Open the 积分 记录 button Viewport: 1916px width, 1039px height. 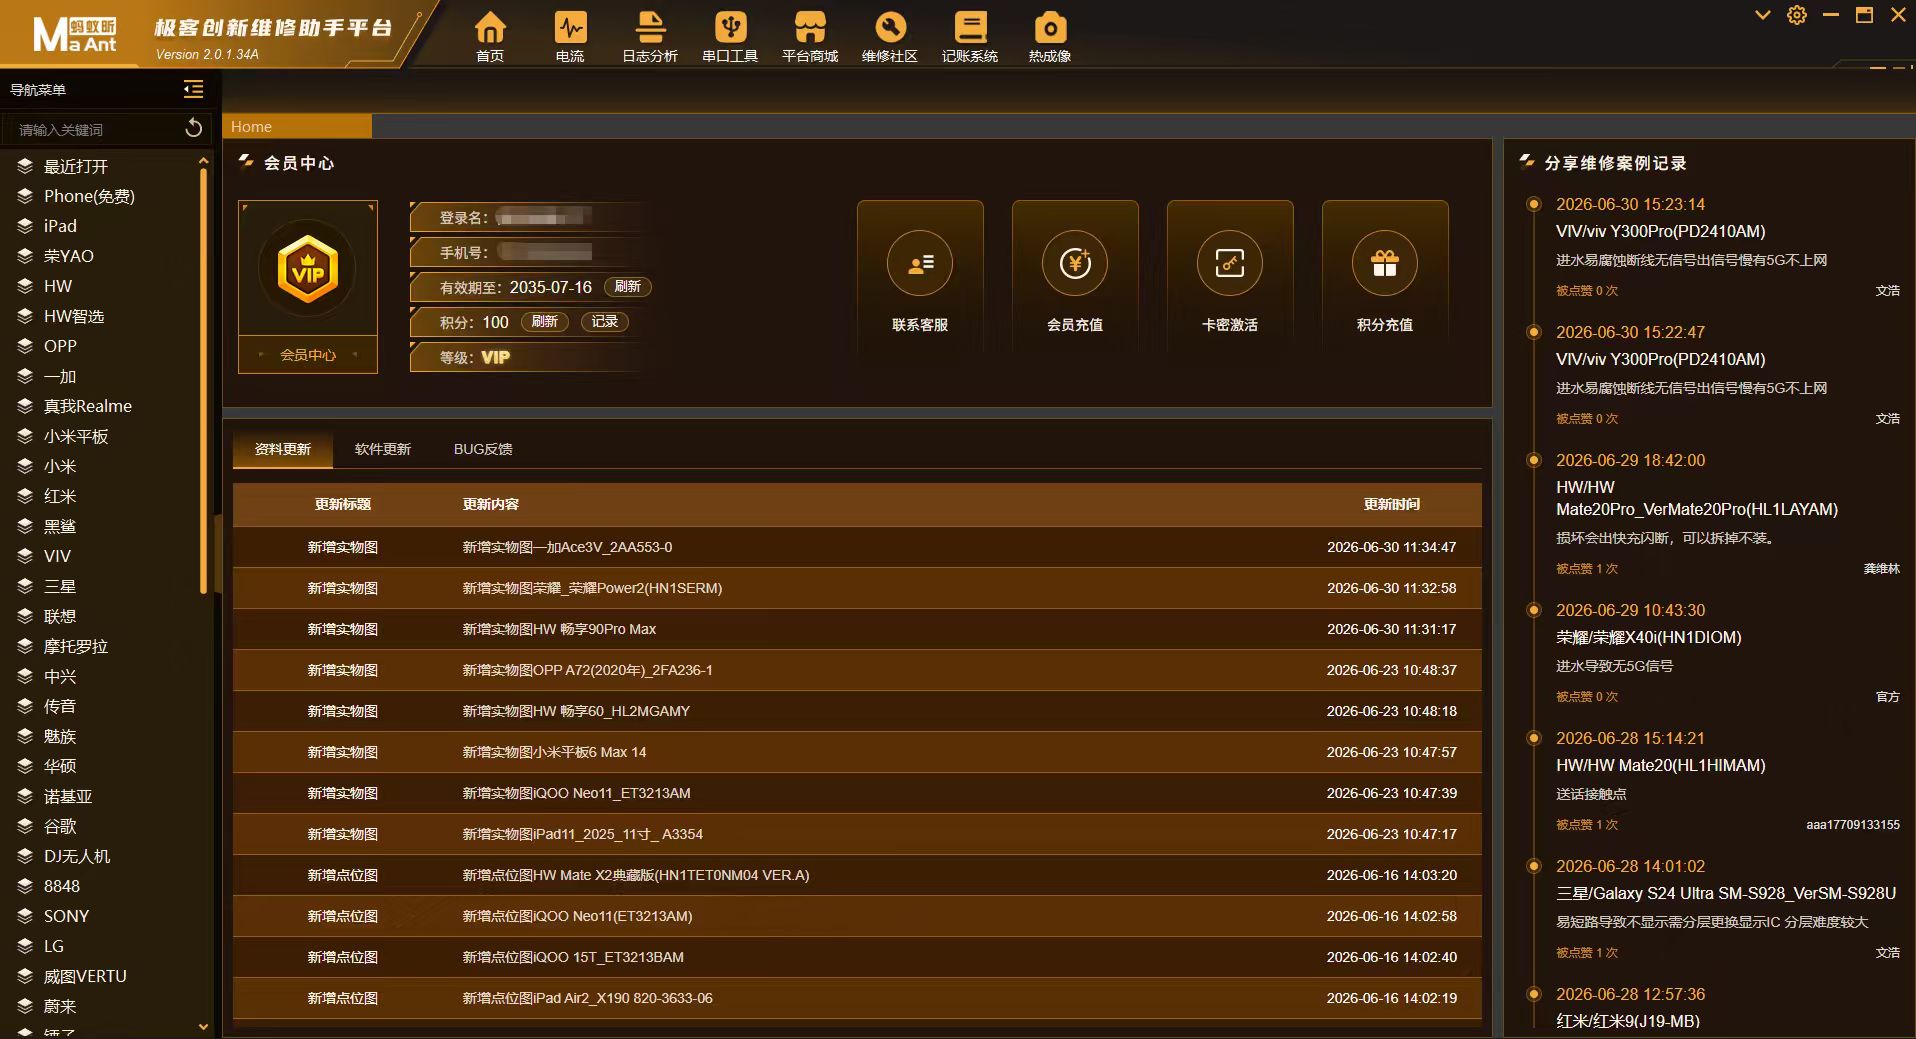point(605,322)
